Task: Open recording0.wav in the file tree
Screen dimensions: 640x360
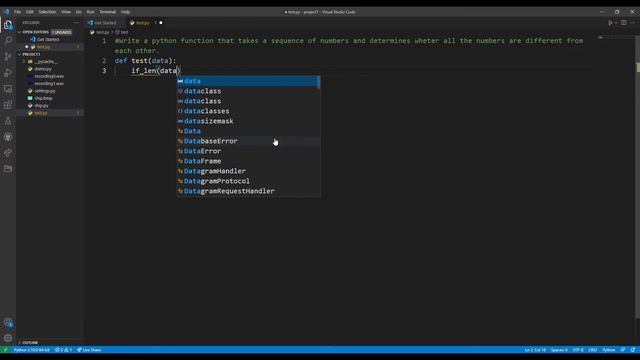Action: [x=49, y=76]
